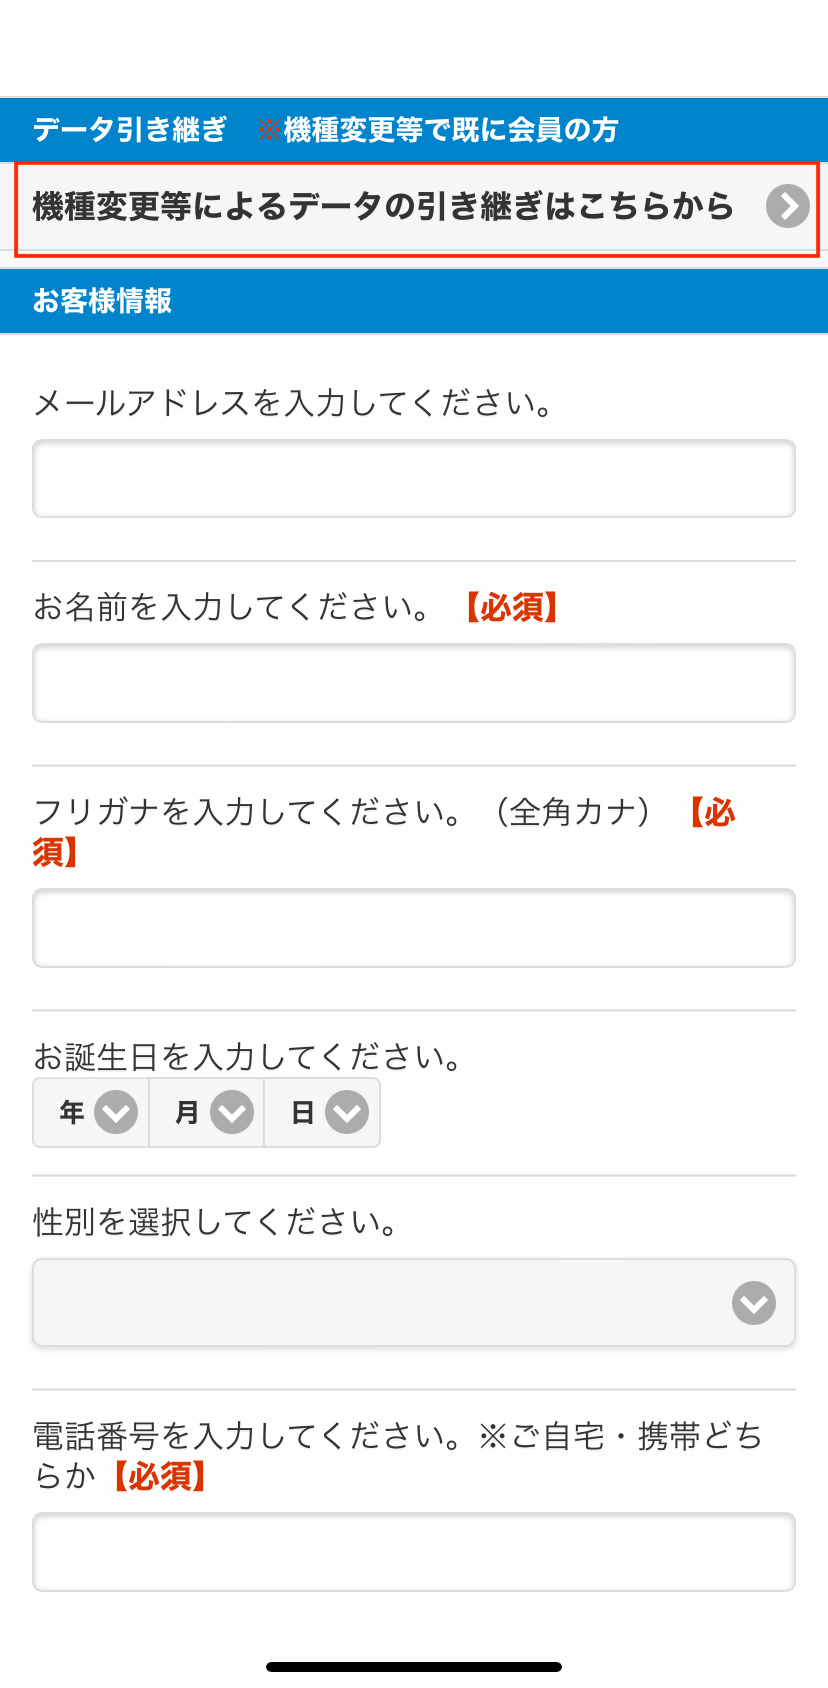Tap the gray chevron on data transfer row
828x1688 pixels.
[787, 207]
